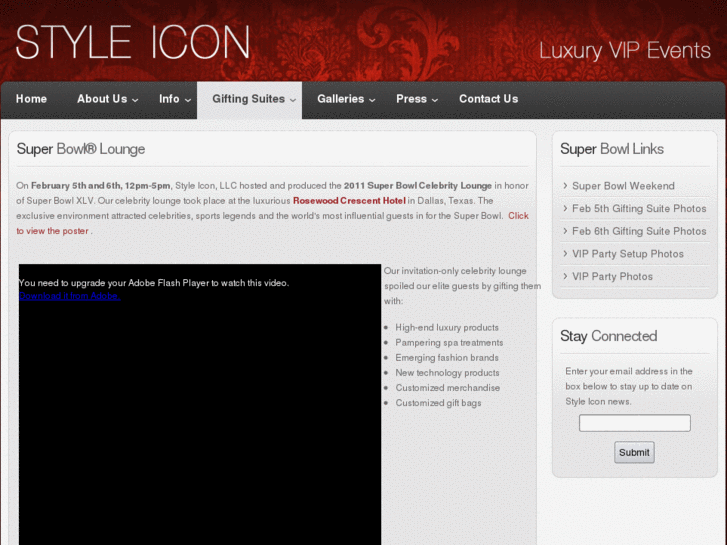Follow the Download it from Adobe link
Viewport: 727px width, 545px height.
[70, 296]
